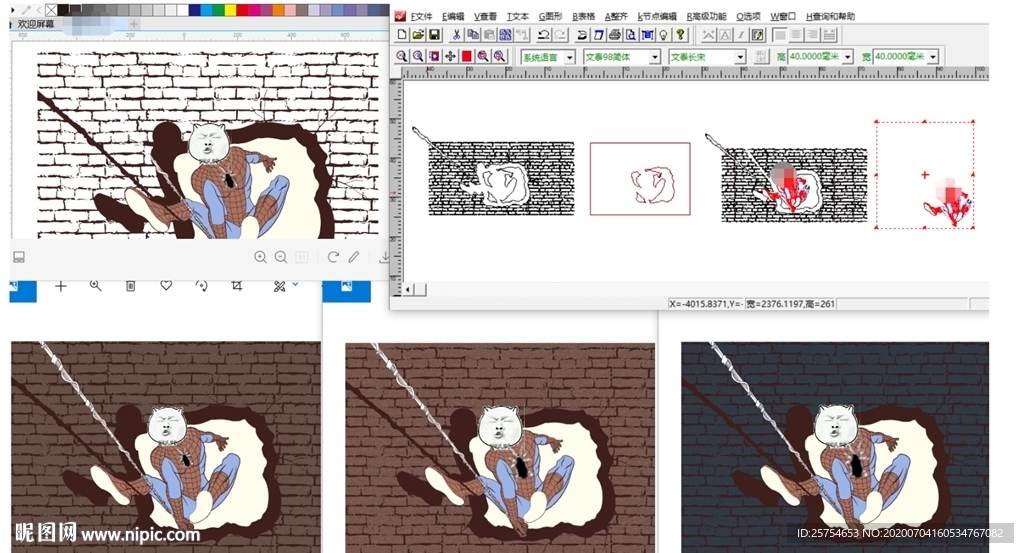The height and width of the screenshot is (553, 1024).
Task: Open the height 40.0000毫米 dropdown arrow
Action: coord(848,57)
